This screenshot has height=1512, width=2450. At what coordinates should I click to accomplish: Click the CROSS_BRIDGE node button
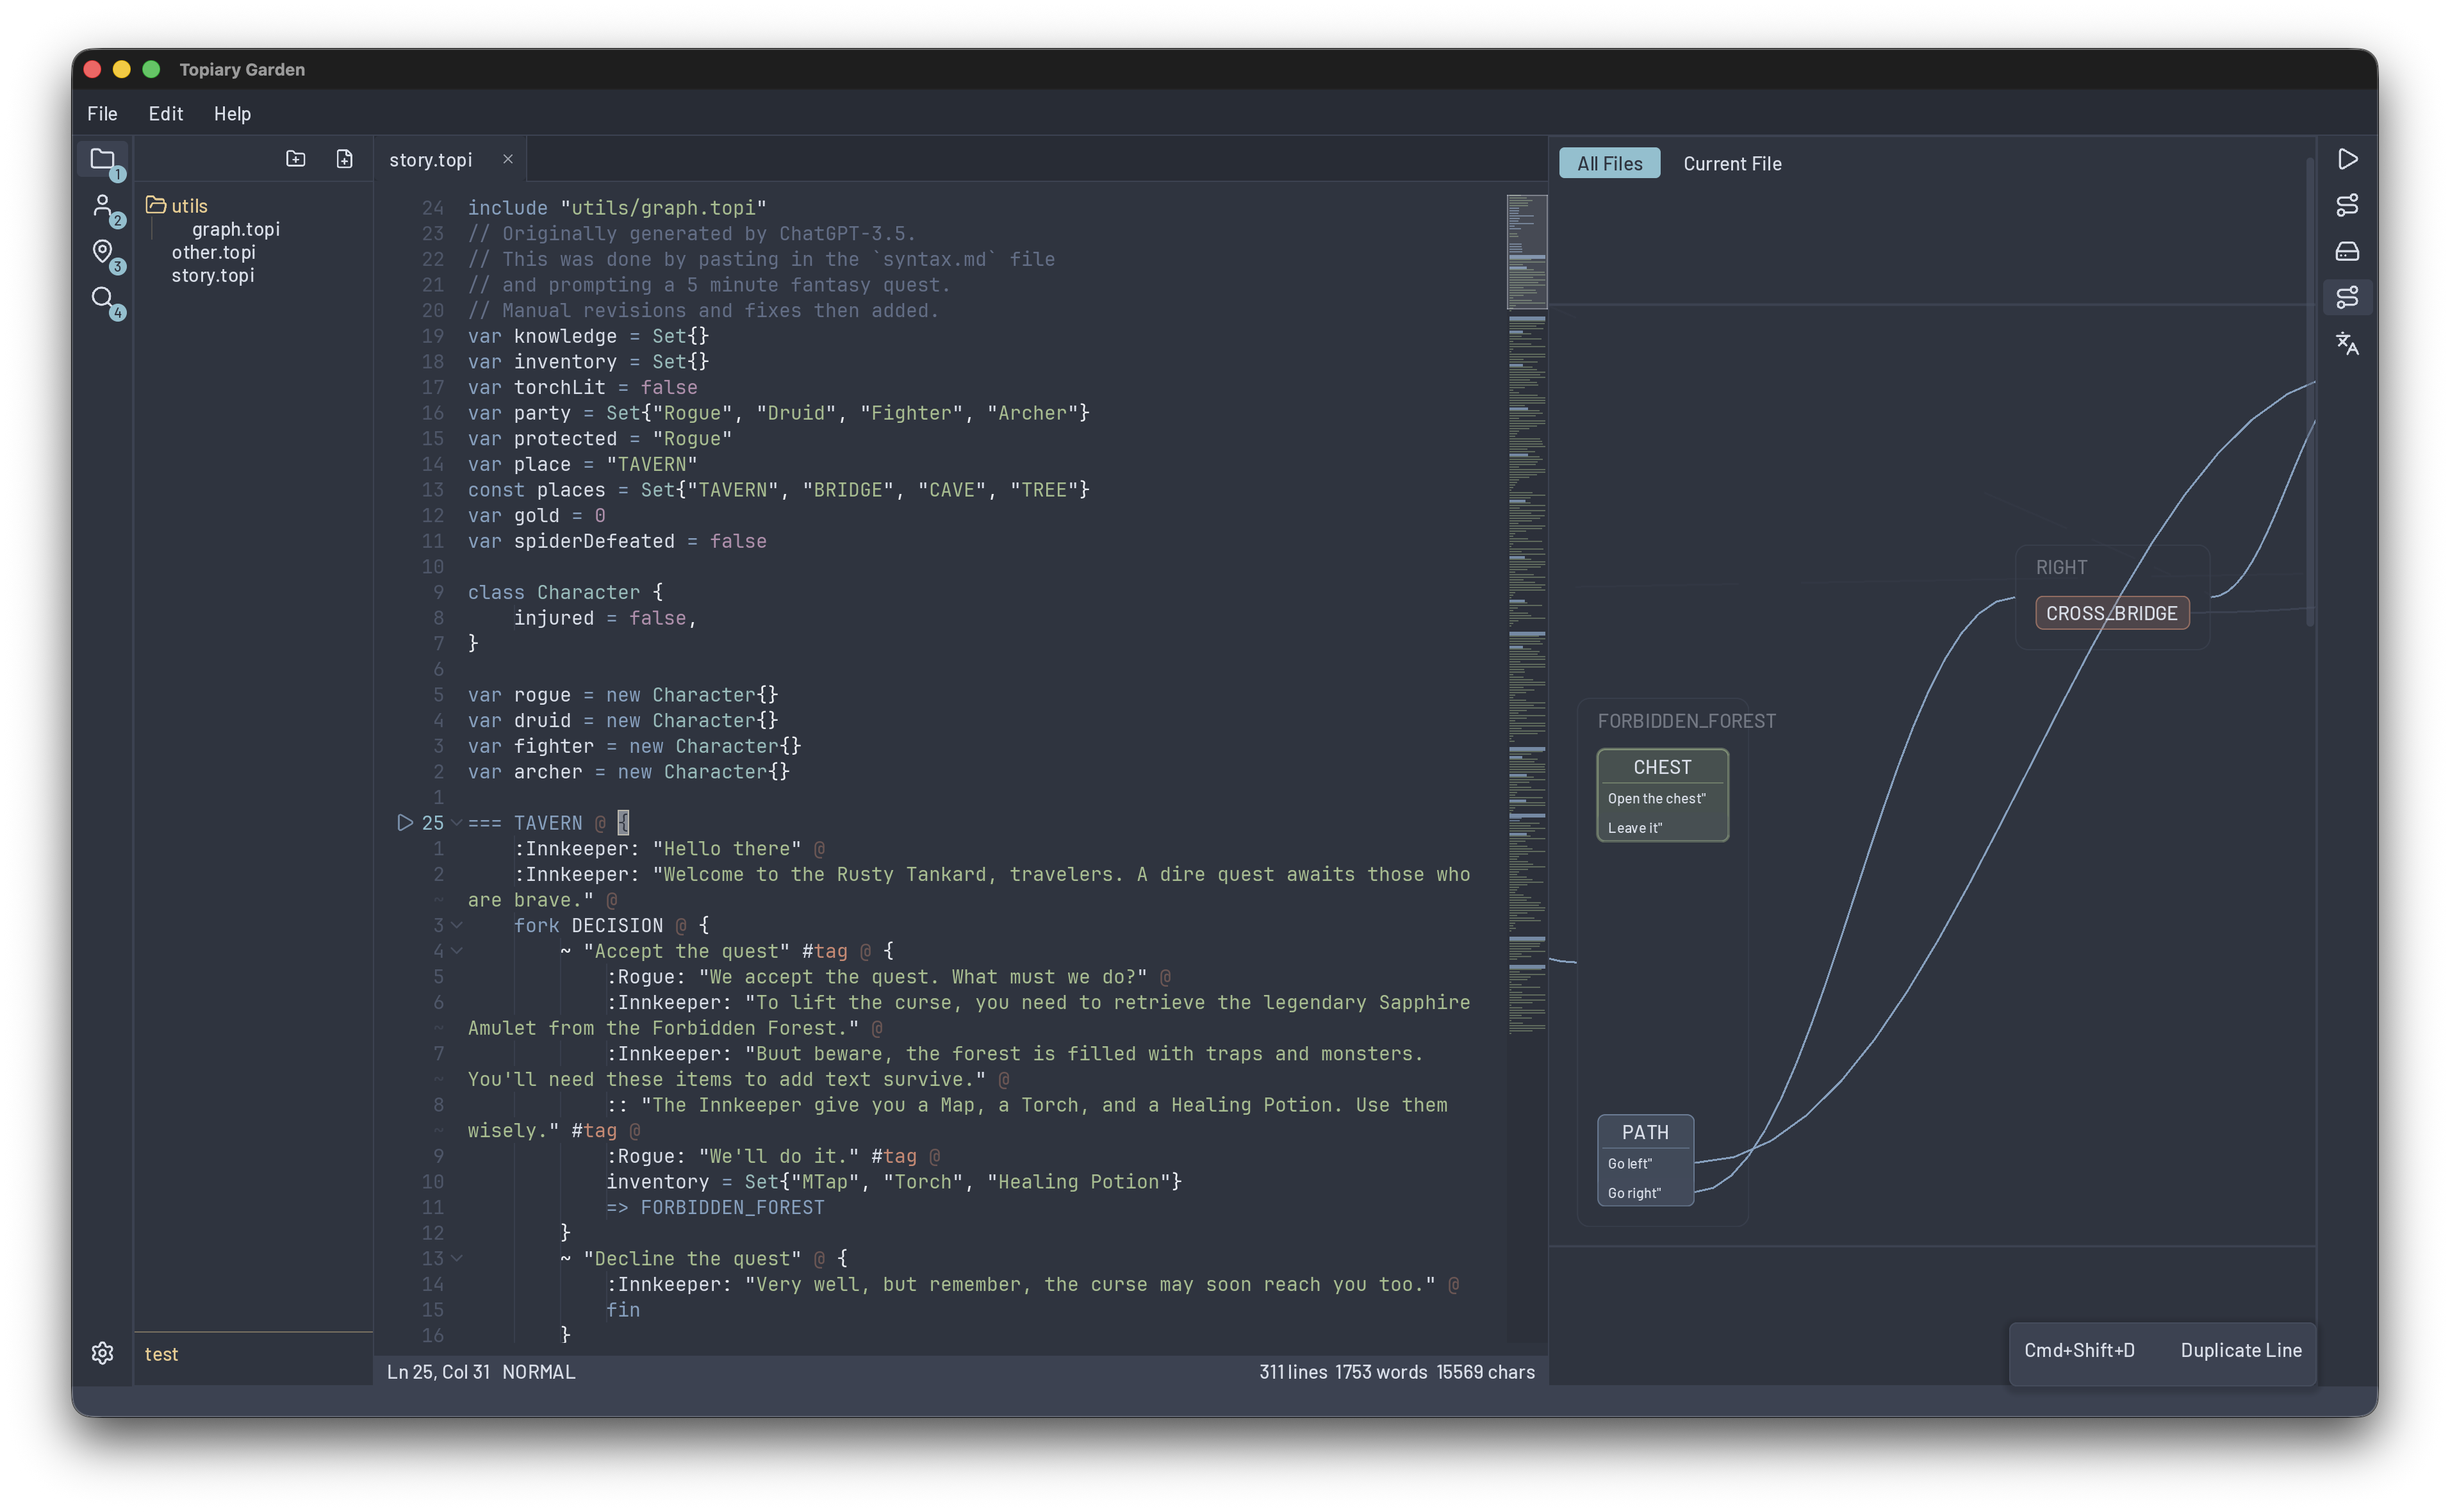point(2112,612)
